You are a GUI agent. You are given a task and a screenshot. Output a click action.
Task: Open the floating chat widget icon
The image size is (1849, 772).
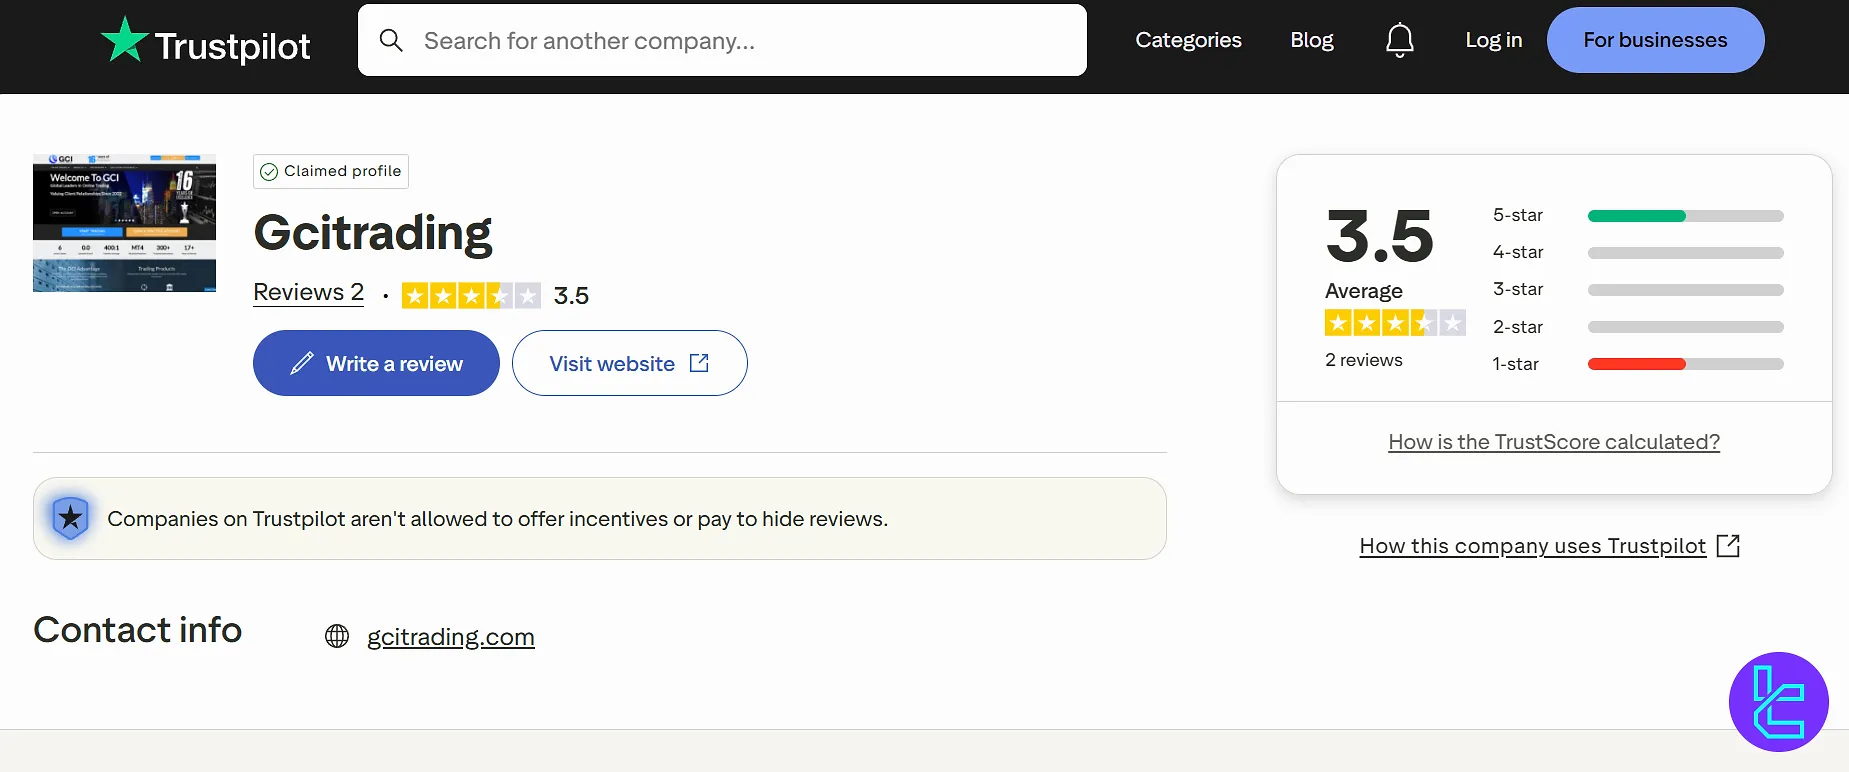point(1778,702)
